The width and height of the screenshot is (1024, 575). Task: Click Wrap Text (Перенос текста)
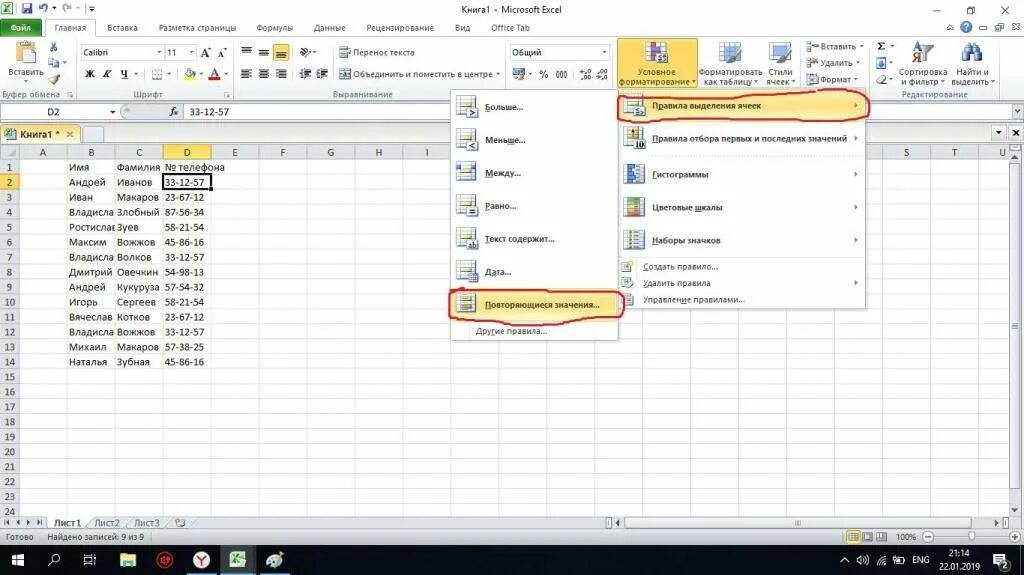coord(377,52)
